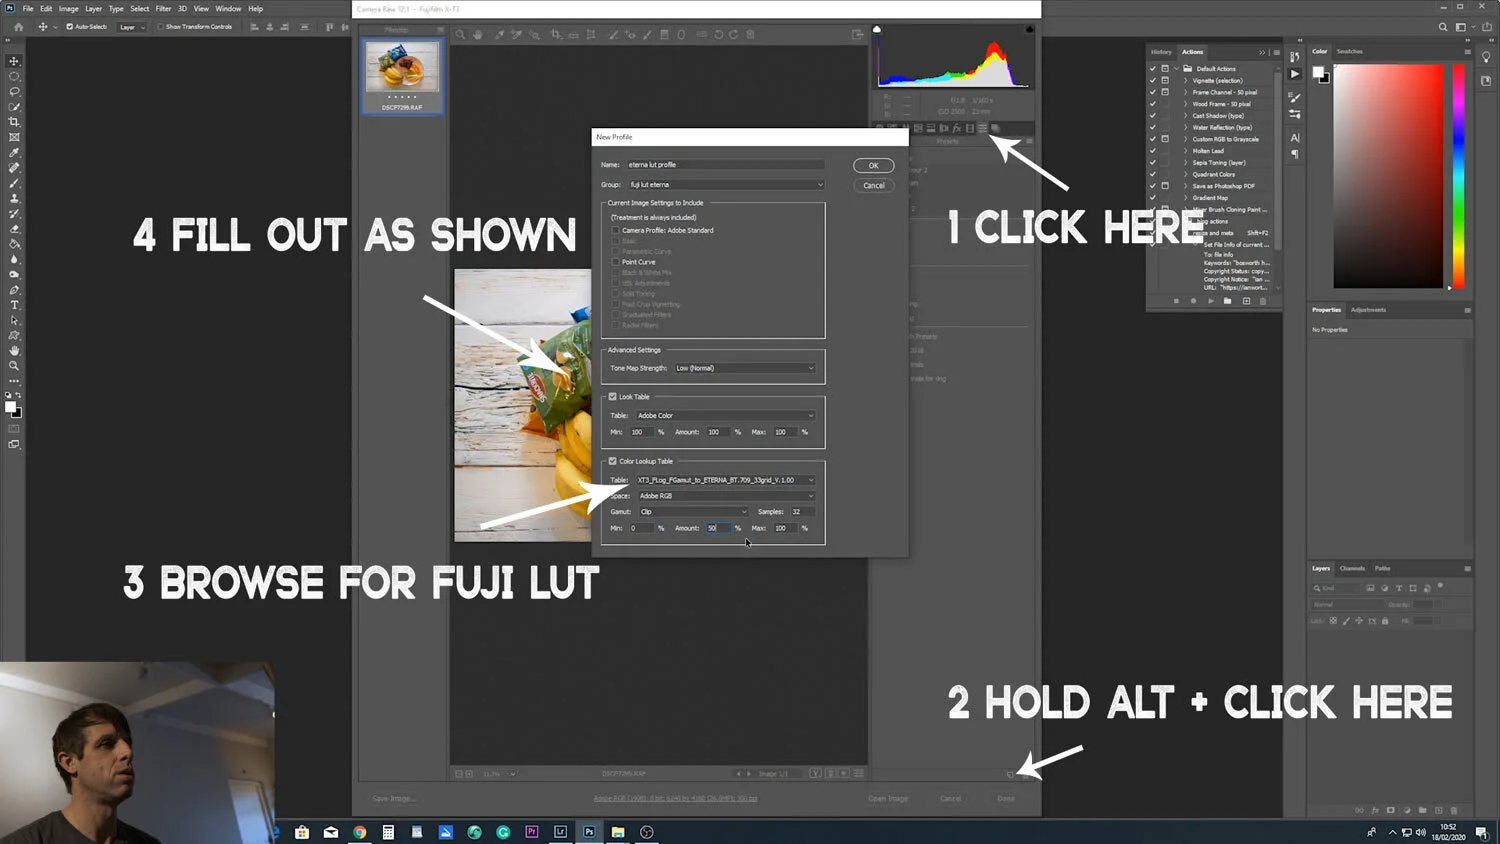Click Create new set folder icon in Actions
1500x844 pixels.
click(1227, 301)
